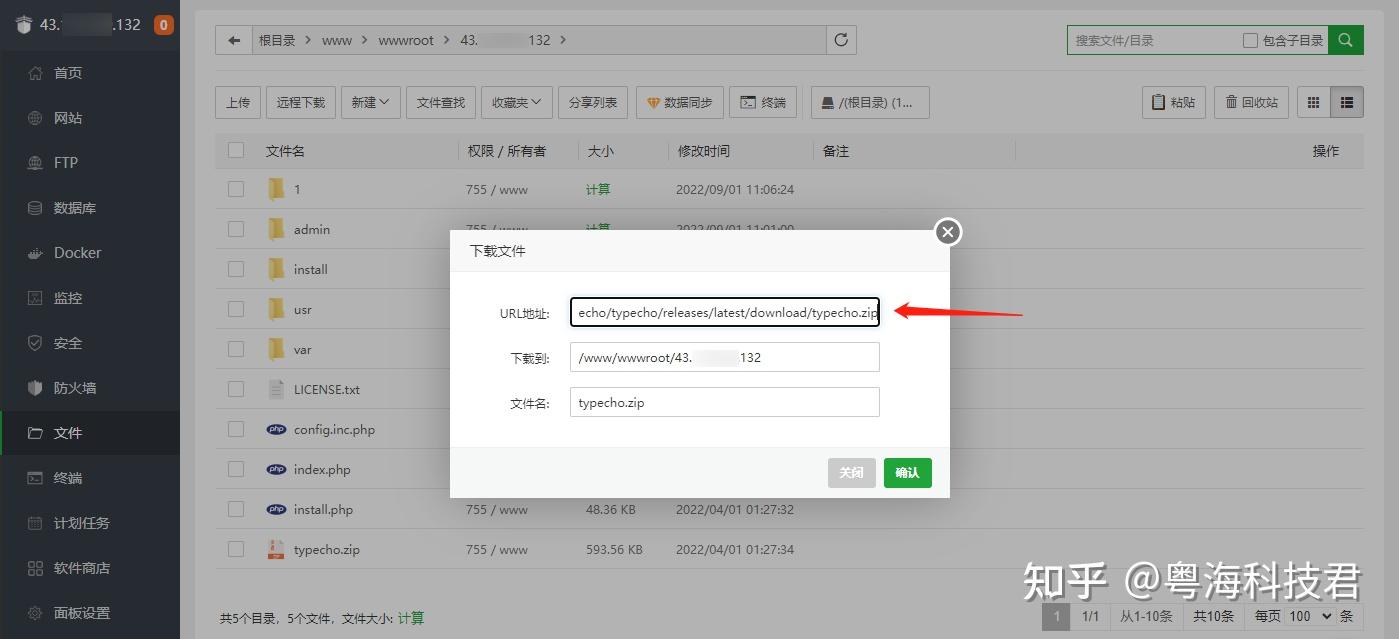Screen dimensions: 1399x639
Task: Click grey 关闭 close button in dialog
Action: click(852, 473)
